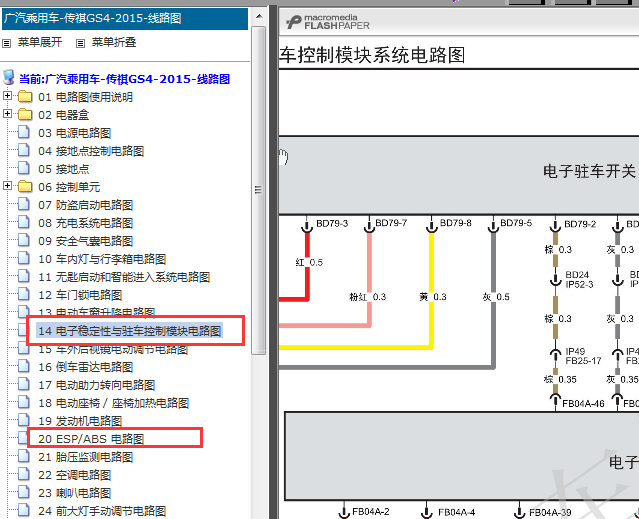Click connector label FB04A-39
Screen dimensions: 639x519
coord(550,512)
